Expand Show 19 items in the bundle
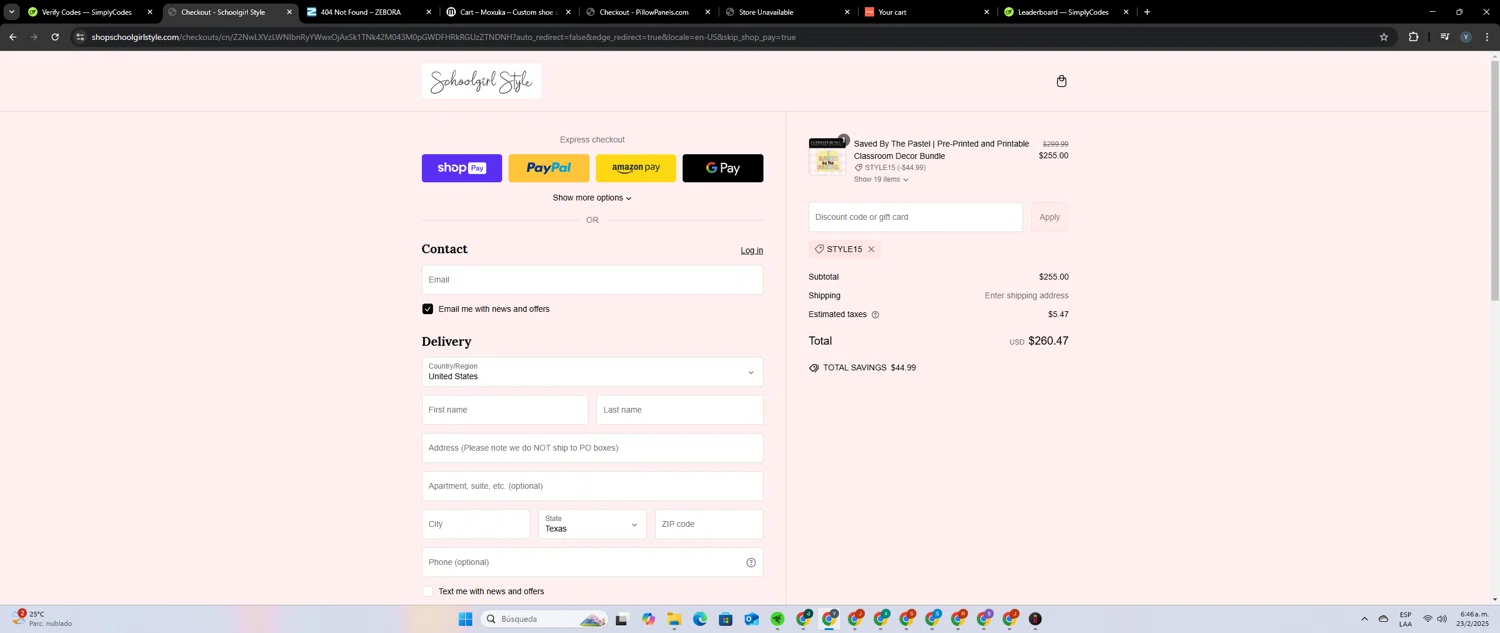Image resolution: width=1500 pixels, height=633 pixels. pos(881,180)
